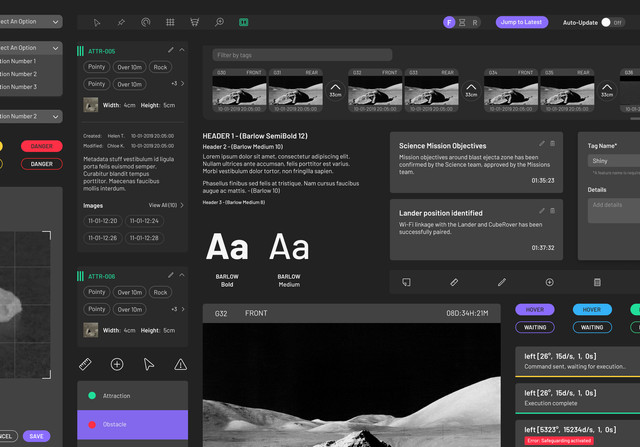Open the topmost Select An Option dropdown
Image resolution: width=640 pixels, height=447 pixels.
tap(29, 22)
